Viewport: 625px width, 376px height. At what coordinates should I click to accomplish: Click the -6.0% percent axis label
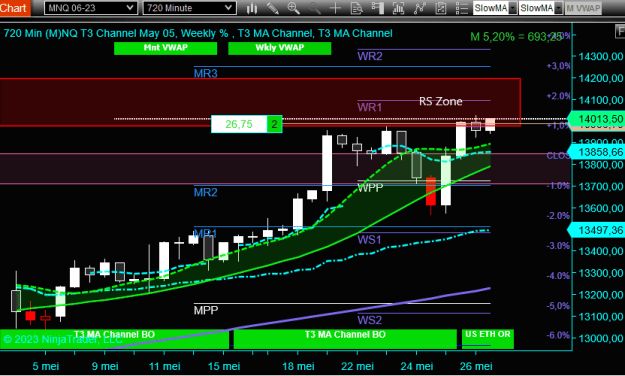coord(558,335)
